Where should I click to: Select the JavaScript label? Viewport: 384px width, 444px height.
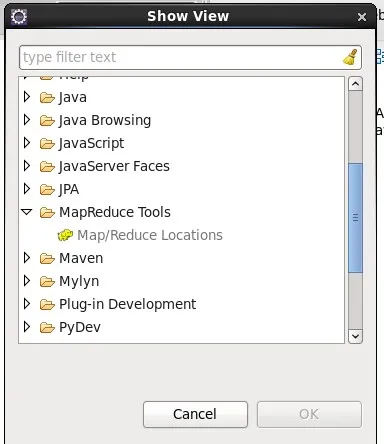click(x=91, y=144)
